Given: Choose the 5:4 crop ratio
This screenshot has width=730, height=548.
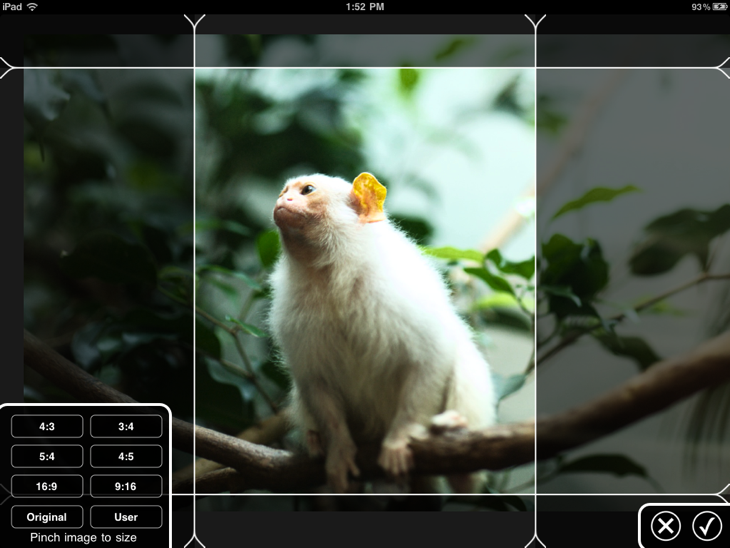Looking at the screenshot, I should click(47, 457).
